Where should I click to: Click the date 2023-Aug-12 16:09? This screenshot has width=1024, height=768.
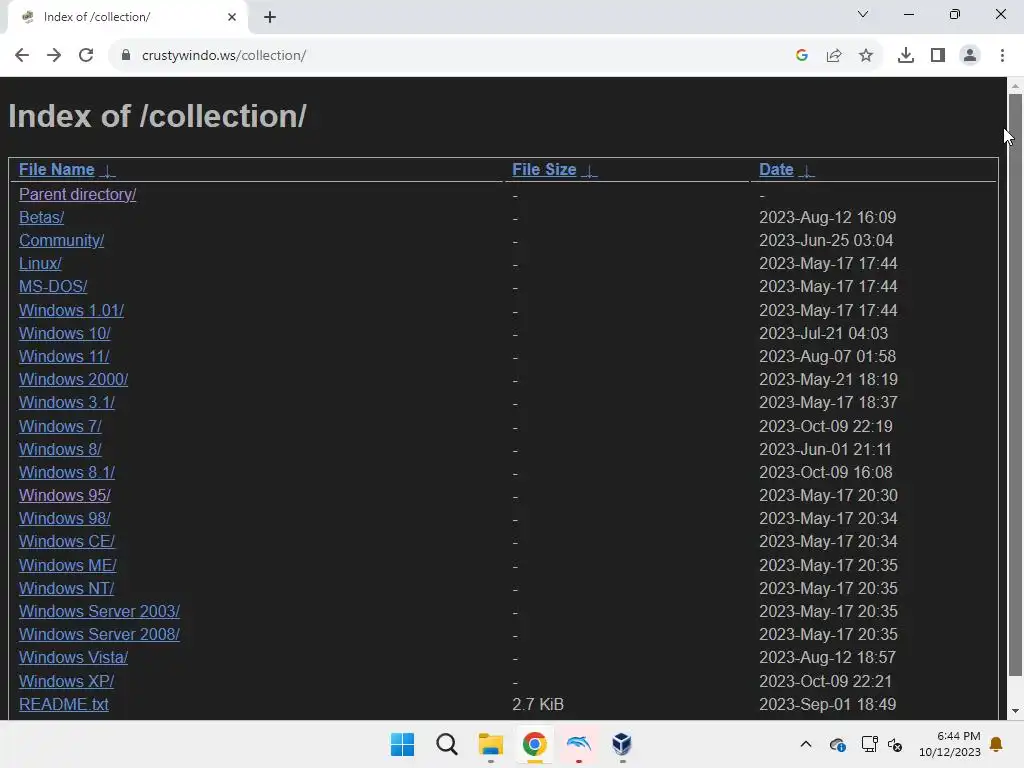pyautogui.click(x=827, y=217)
